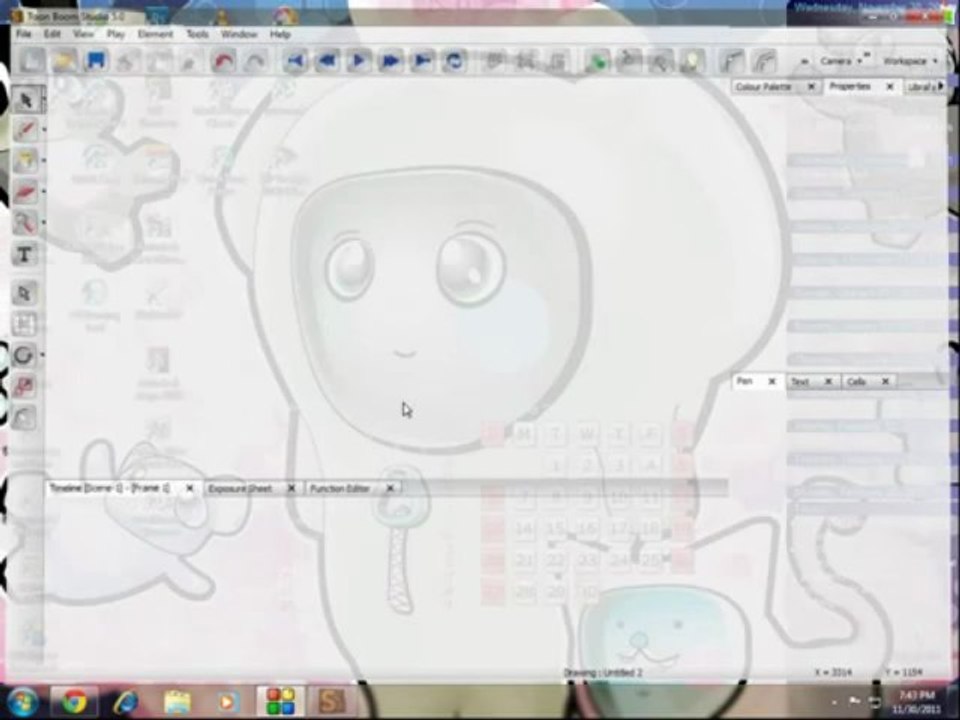
Task: Jump to the first frame
Action: tap(295, 61)
